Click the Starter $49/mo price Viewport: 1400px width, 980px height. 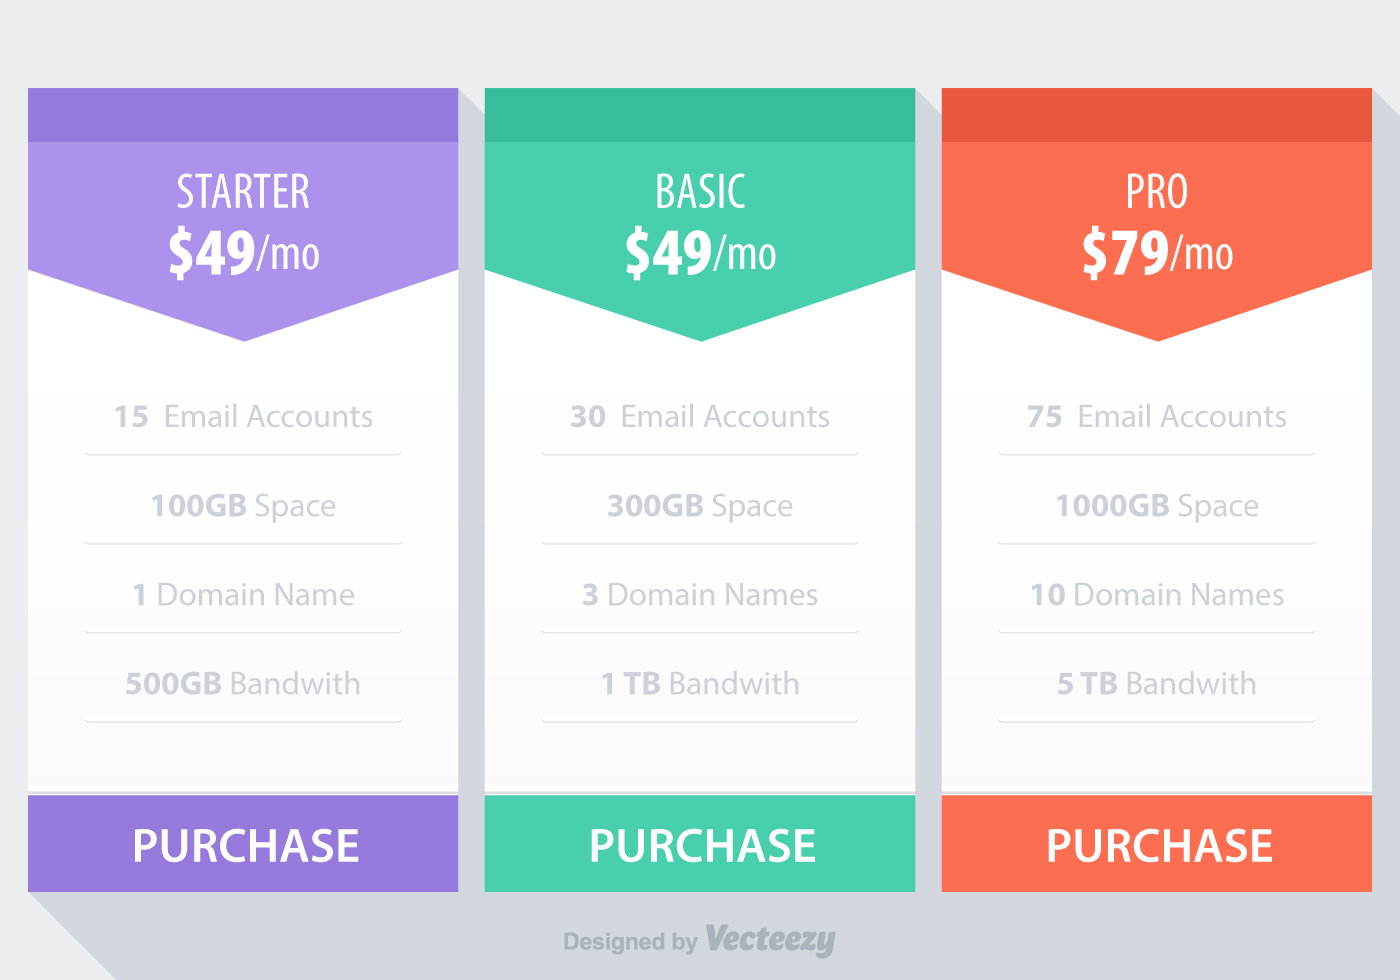pyautogui.click(x=243, y=252)
